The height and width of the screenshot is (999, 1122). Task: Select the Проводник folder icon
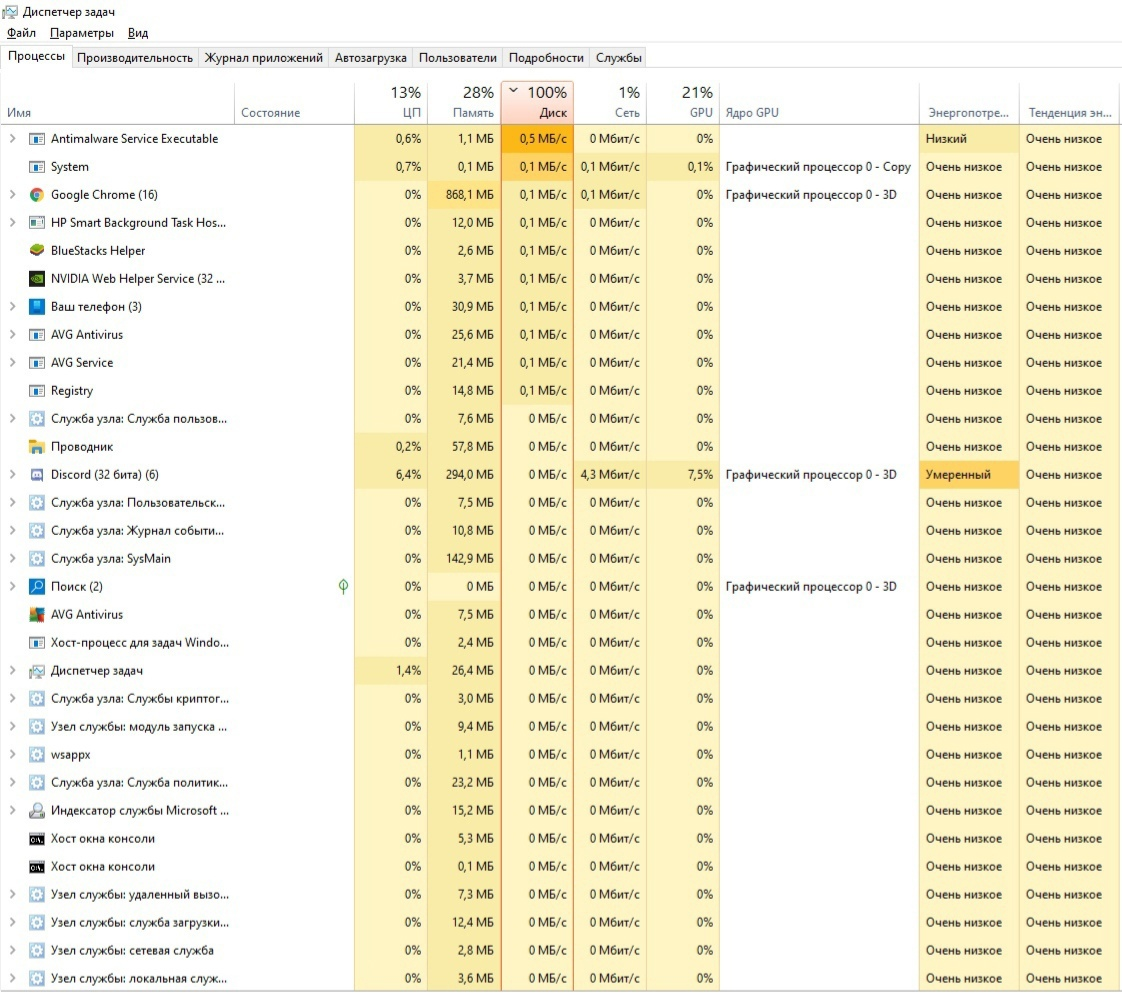tap(36, 447)
